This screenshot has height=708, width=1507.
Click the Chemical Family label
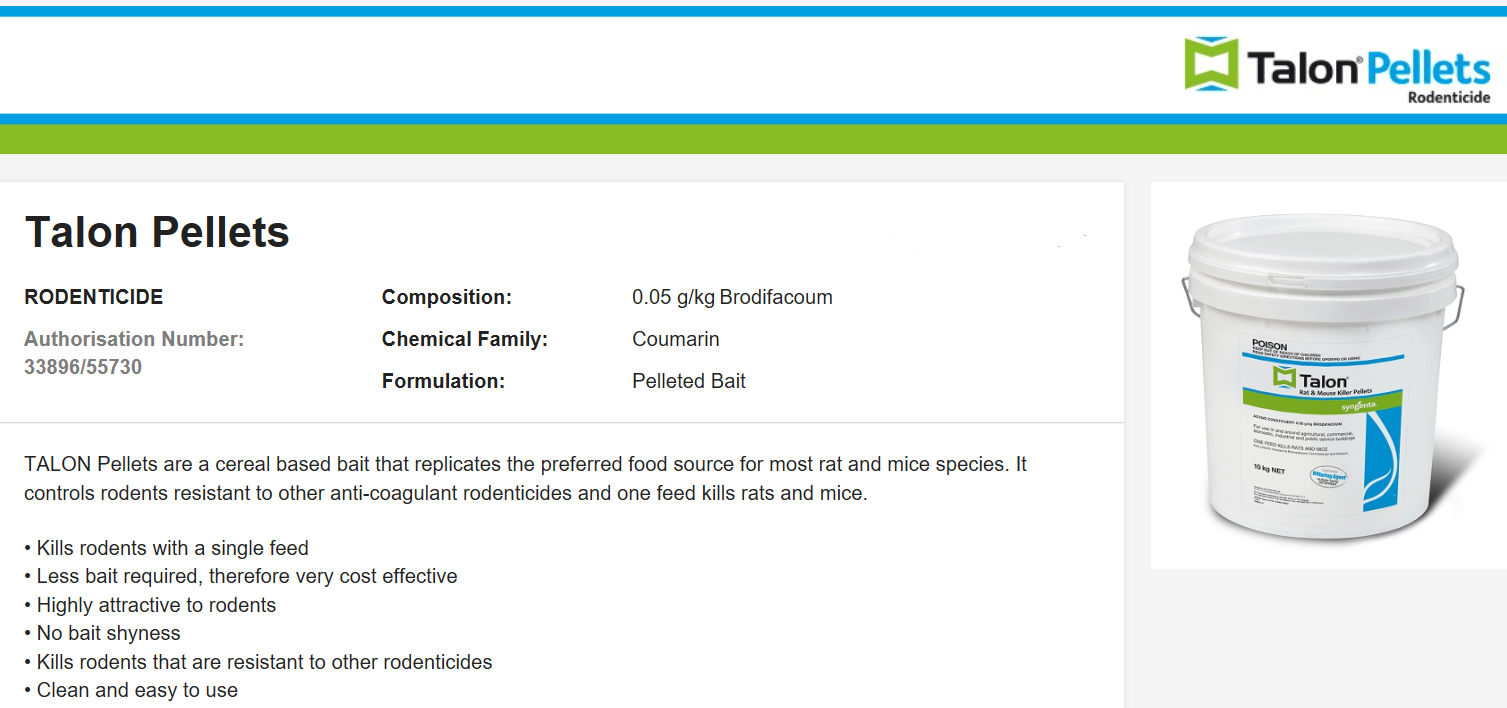click(465, 339)
